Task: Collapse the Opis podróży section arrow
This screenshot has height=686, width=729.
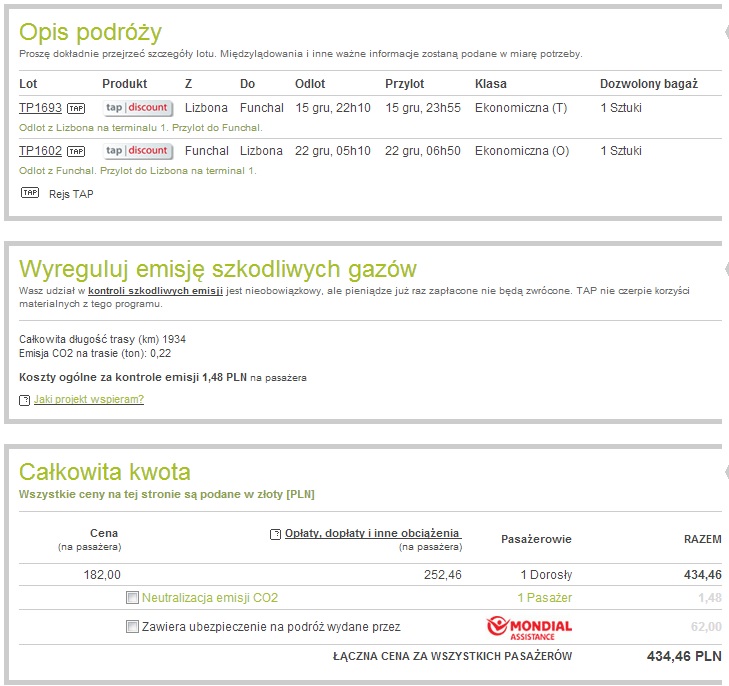Action: 727,32
